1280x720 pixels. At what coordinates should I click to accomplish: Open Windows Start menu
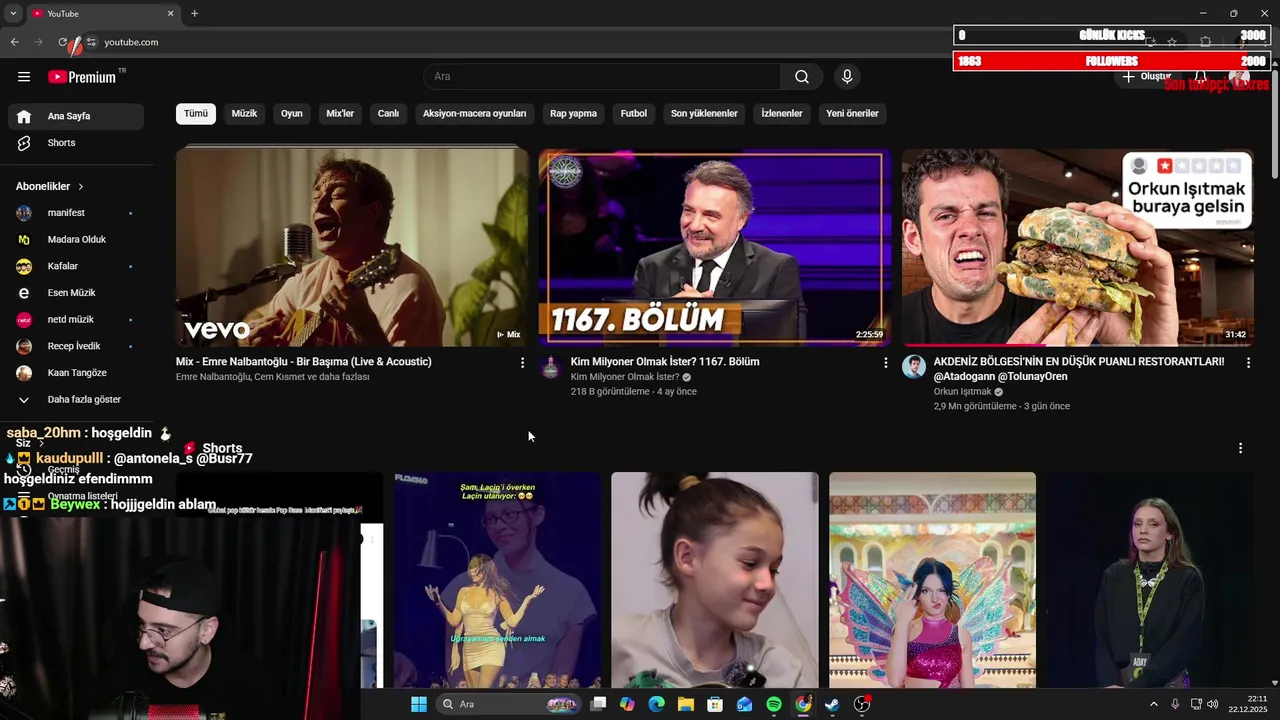[x=419, y=704]
